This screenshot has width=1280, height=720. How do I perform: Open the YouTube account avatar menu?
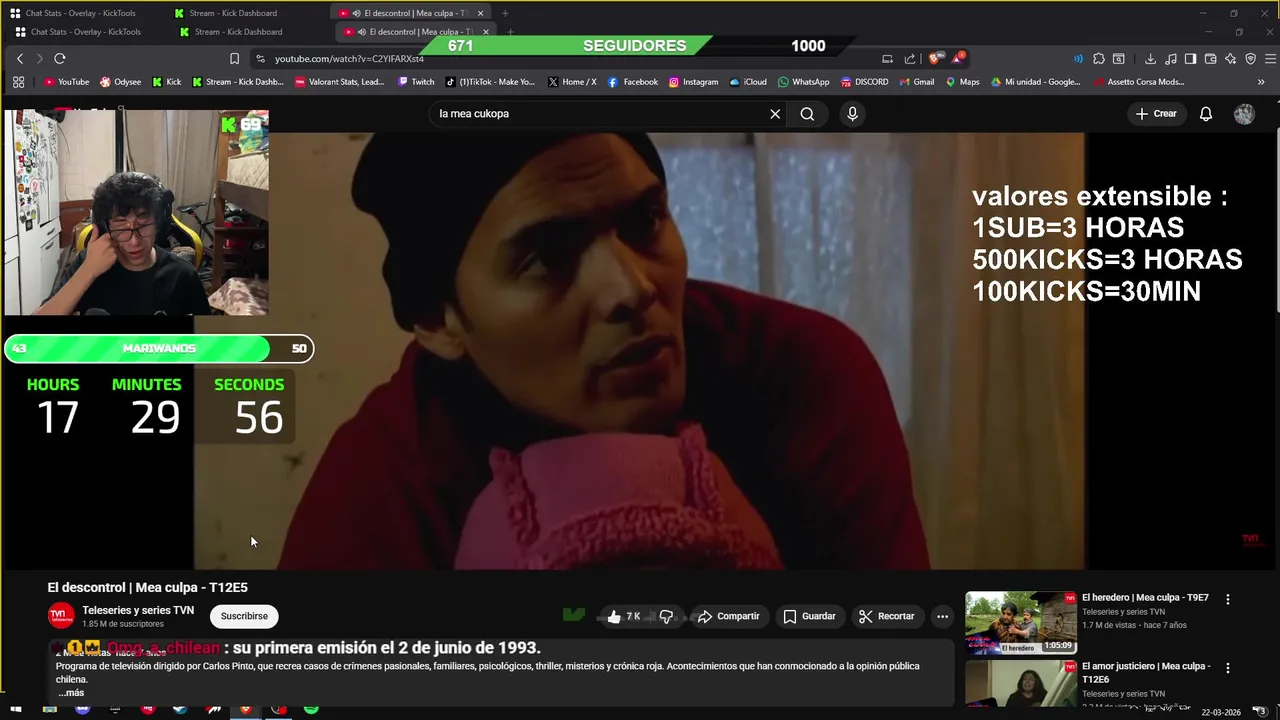(x=1244, y=114)
